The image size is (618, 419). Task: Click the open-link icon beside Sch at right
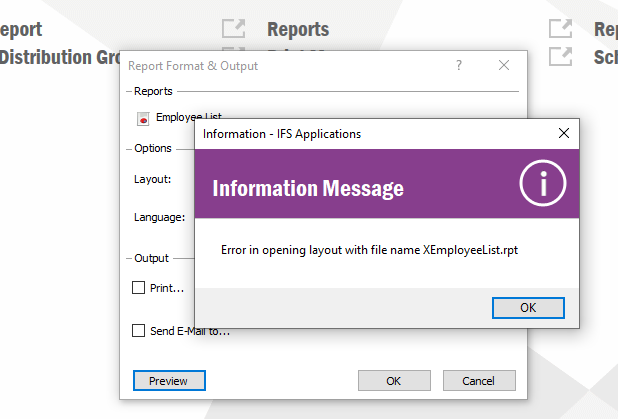tap(560, 56)
